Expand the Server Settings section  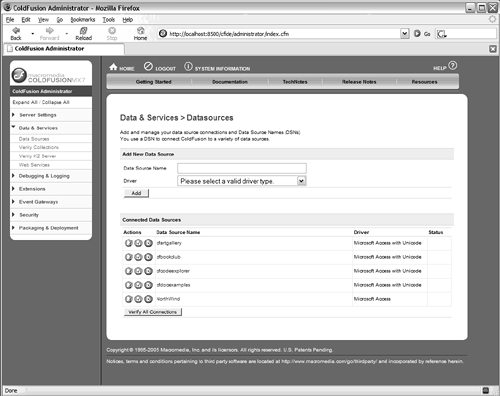pyautogui.click(x=14, y=115)
